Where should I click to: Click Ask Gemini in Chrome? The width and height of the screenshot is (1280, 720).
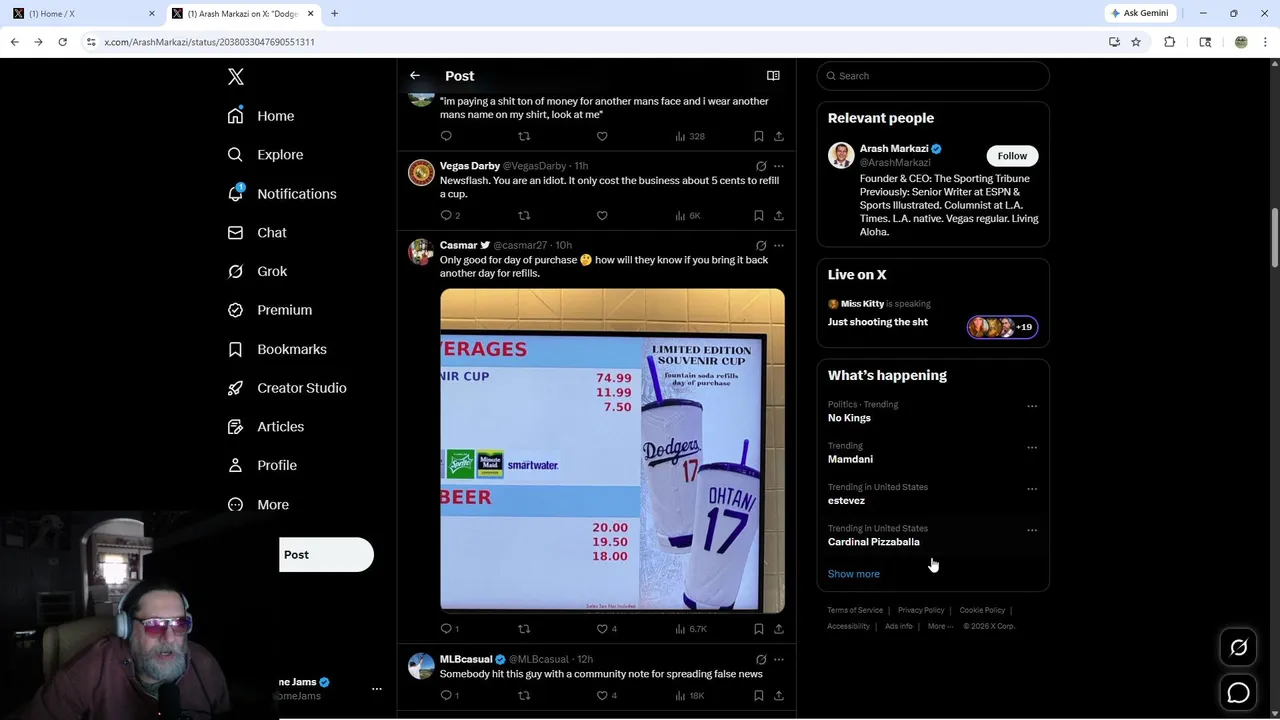tap(1139, 13)
